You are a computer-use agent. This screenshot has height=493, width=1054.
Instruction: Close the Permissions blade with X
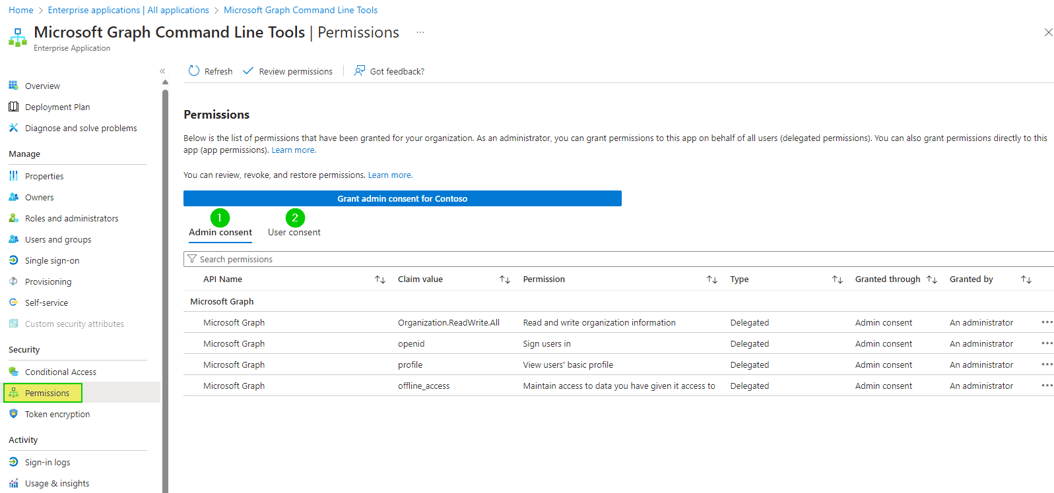1047,32
